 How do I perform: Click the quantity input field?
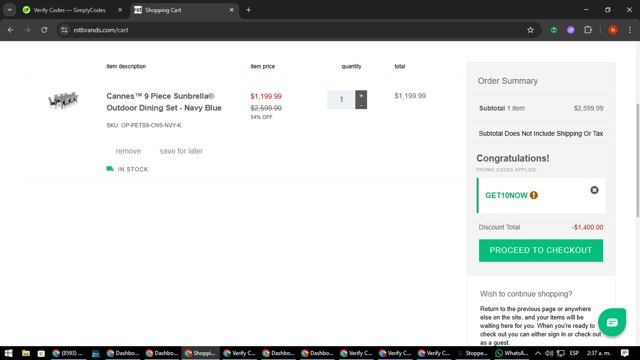click(341, 100)
